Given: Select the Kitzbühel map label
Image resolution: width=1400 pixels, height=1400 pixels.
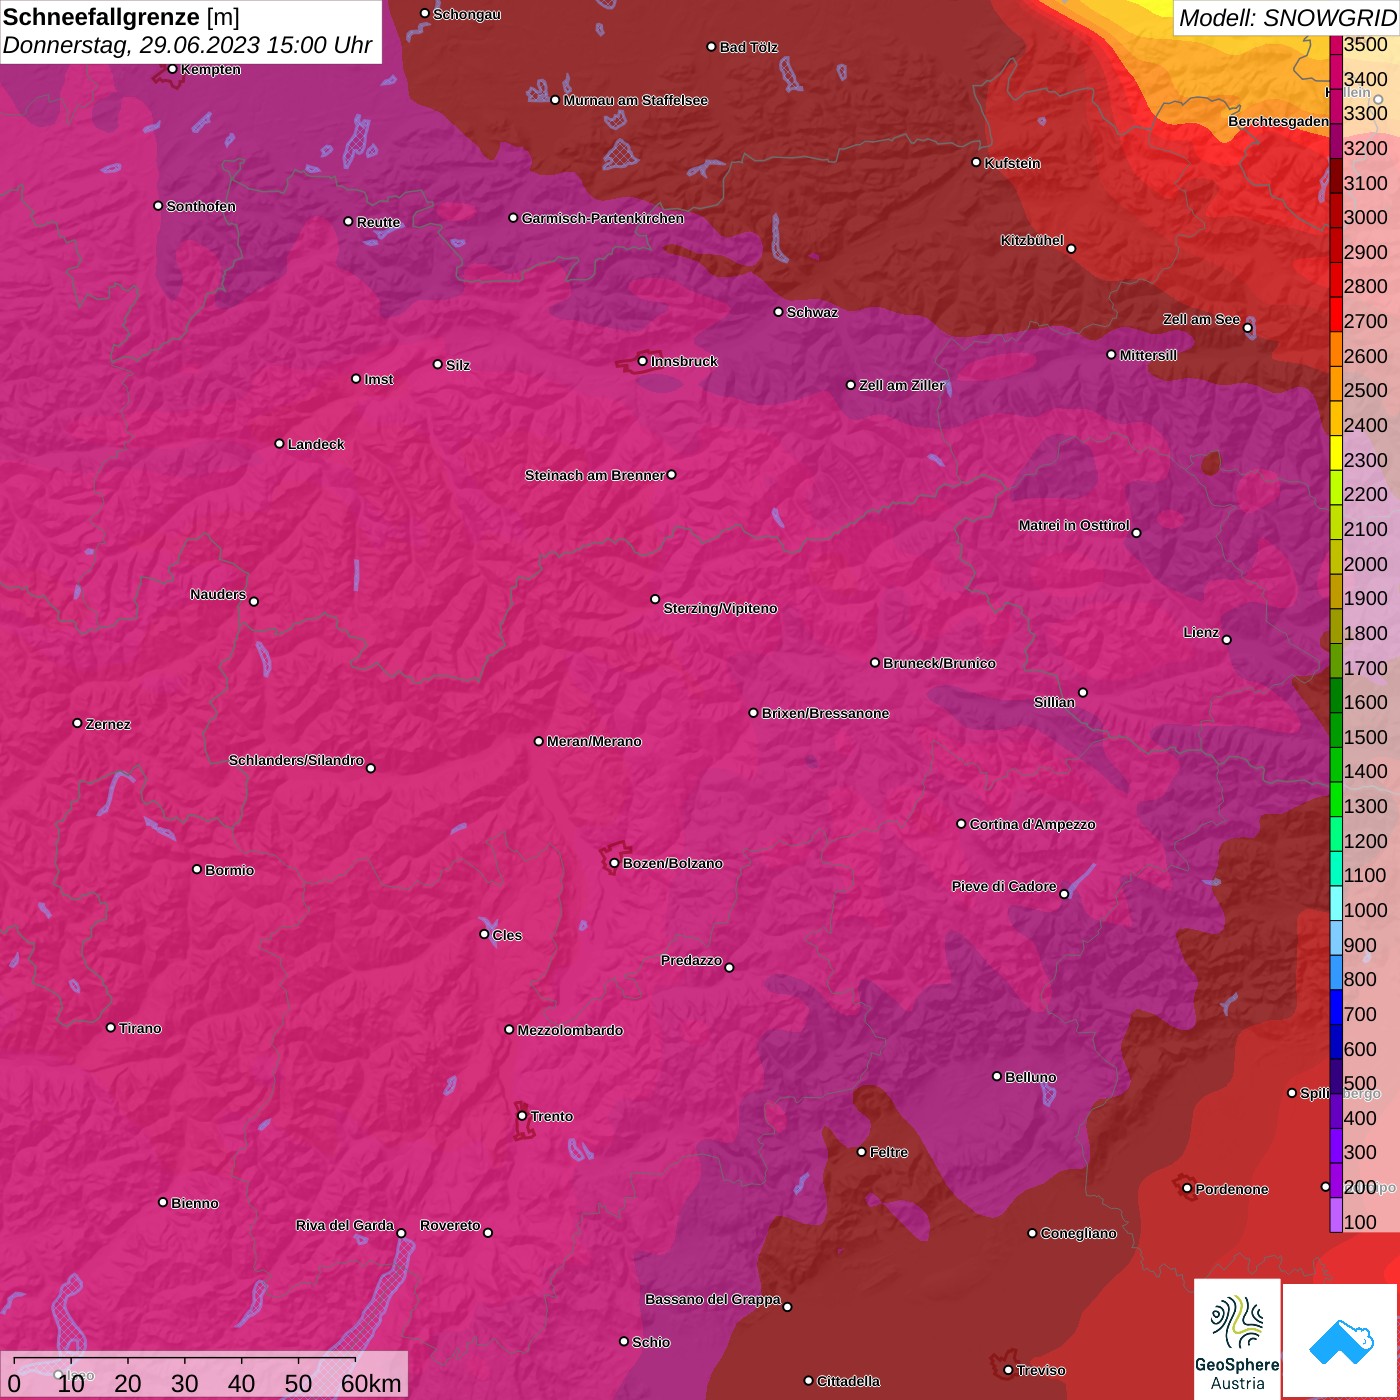Looking at the screenshot, I should (x=1032, y=240).
